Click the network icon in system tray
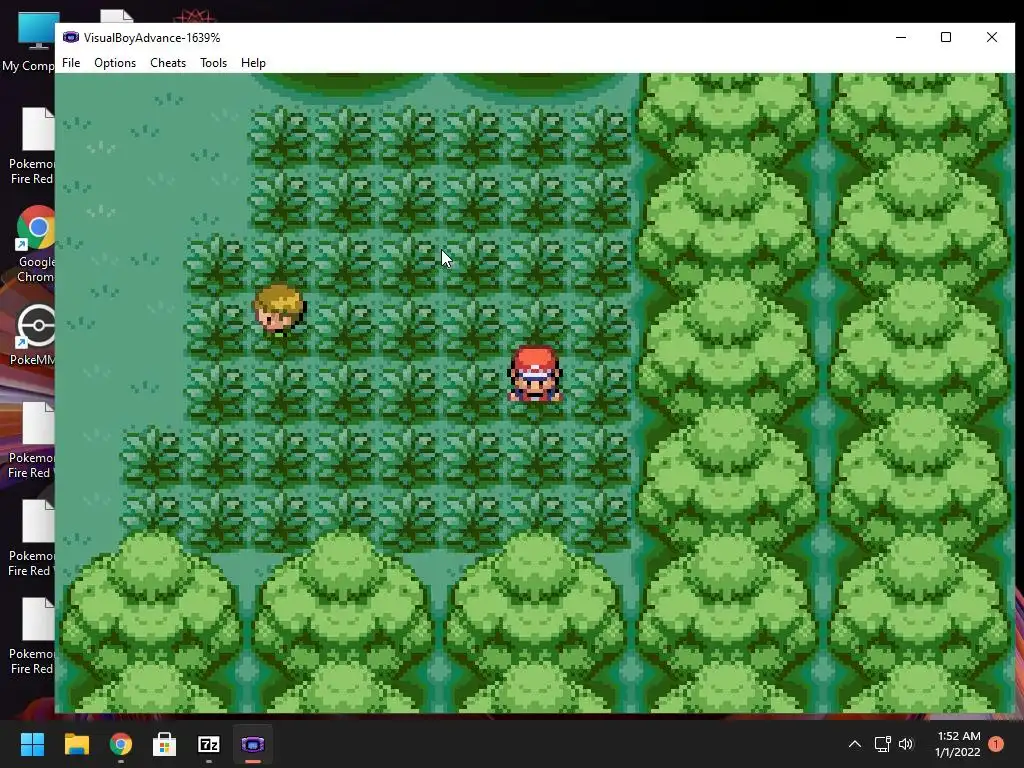Image resolution: width=1024 pixels, height=768 pixels. click(882, 744)
